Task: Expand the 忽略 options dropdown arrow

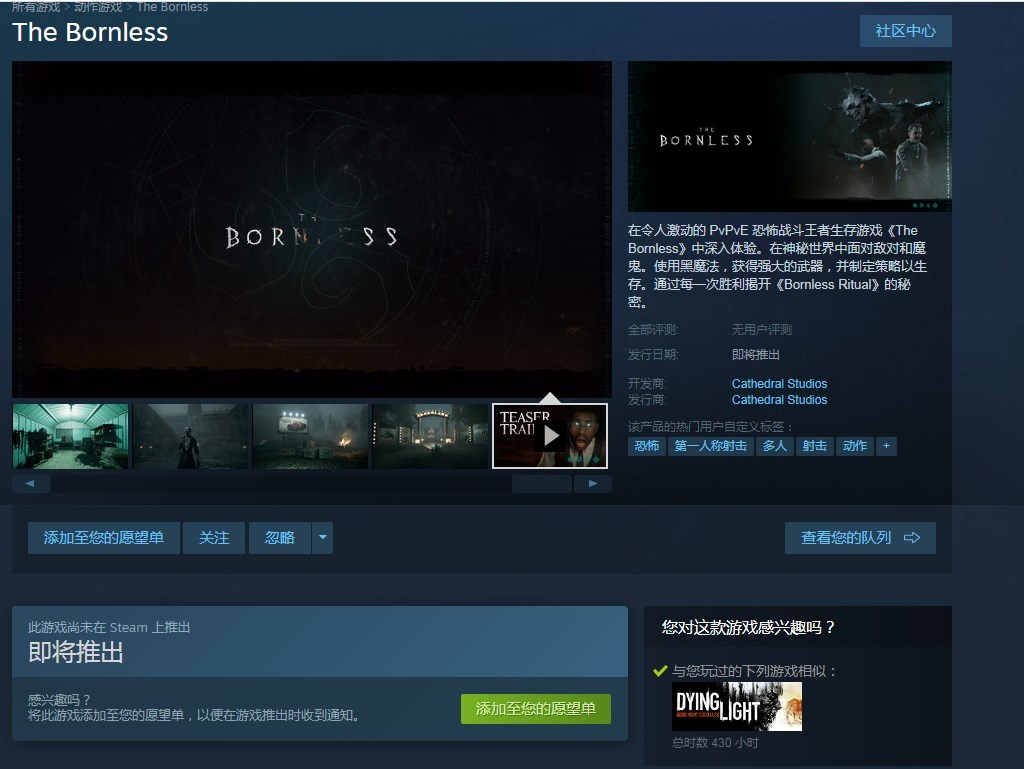Action: click(323, 538)
